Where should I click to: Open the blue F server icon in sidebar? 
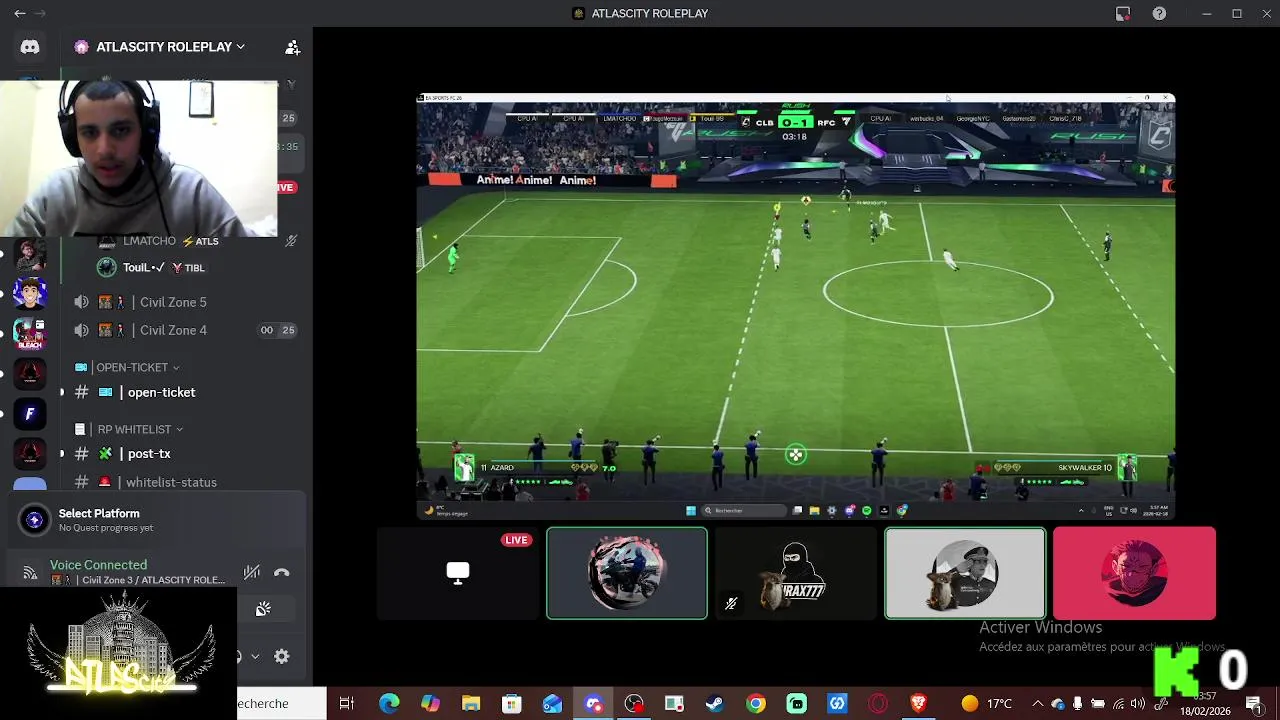29,413
